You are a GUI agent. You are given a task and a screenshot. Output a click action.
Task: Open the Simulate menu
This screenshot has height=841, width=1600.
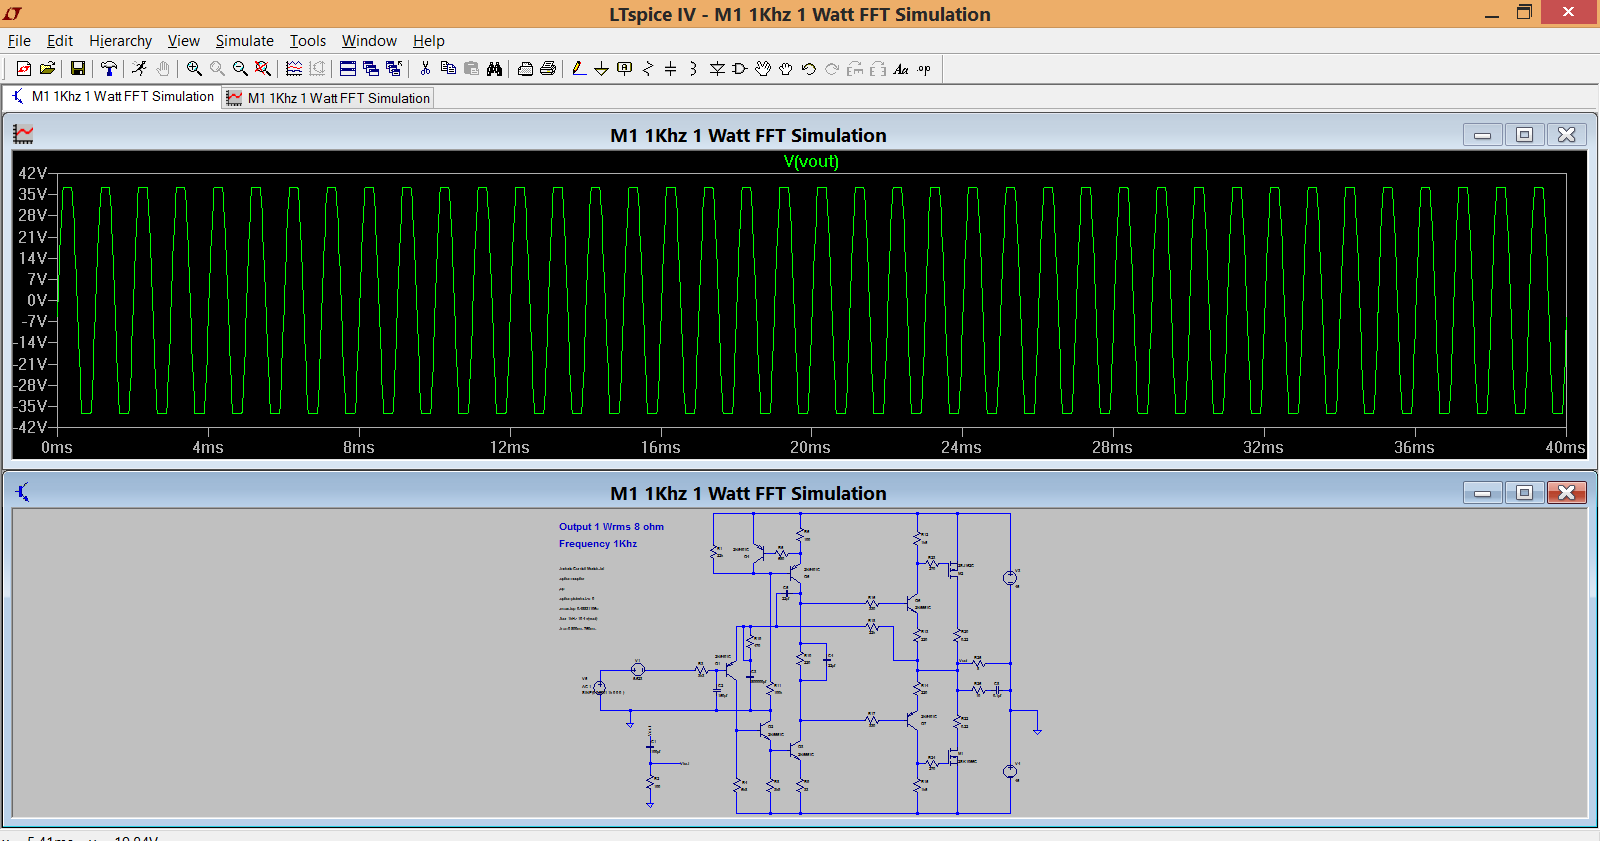[x=244, y=41]
